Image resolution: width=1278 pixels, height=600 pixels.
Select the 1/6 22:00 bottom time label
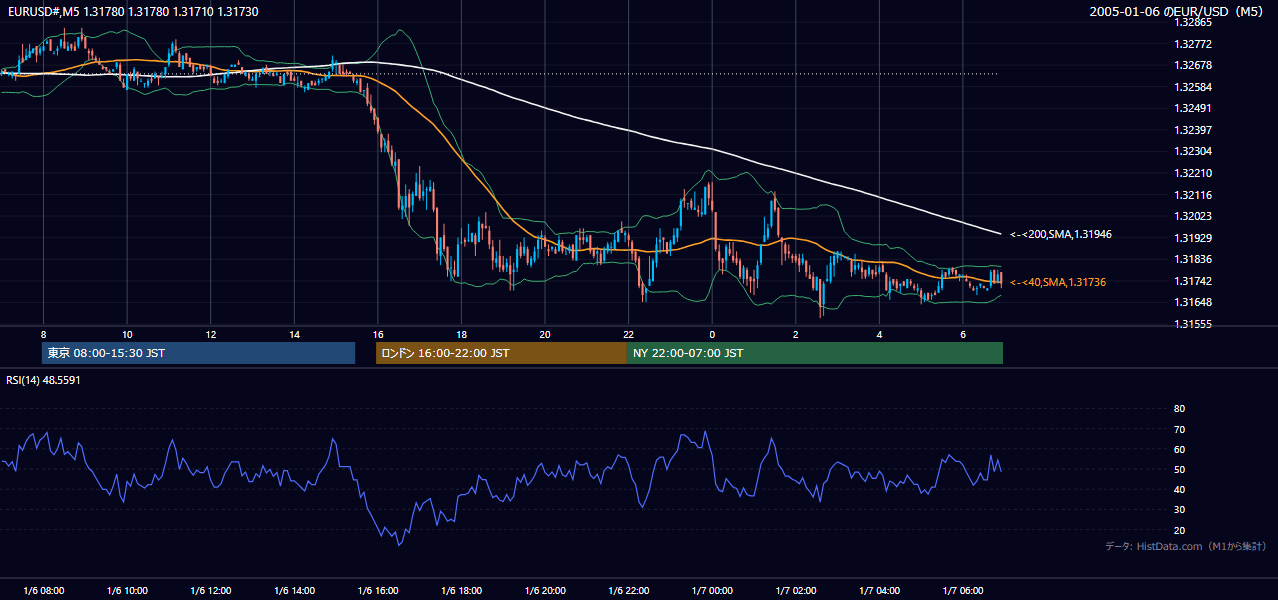(628, 591)
